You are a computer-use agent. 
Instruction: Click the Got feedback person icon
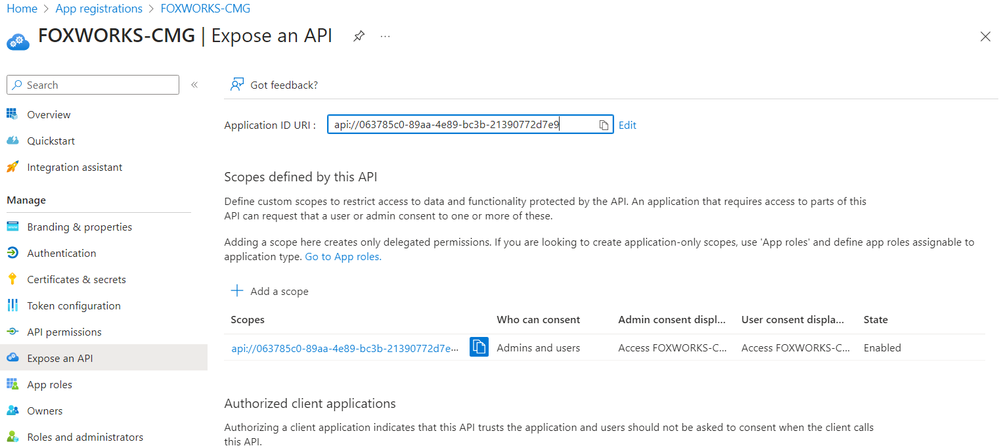click(238, 85)
